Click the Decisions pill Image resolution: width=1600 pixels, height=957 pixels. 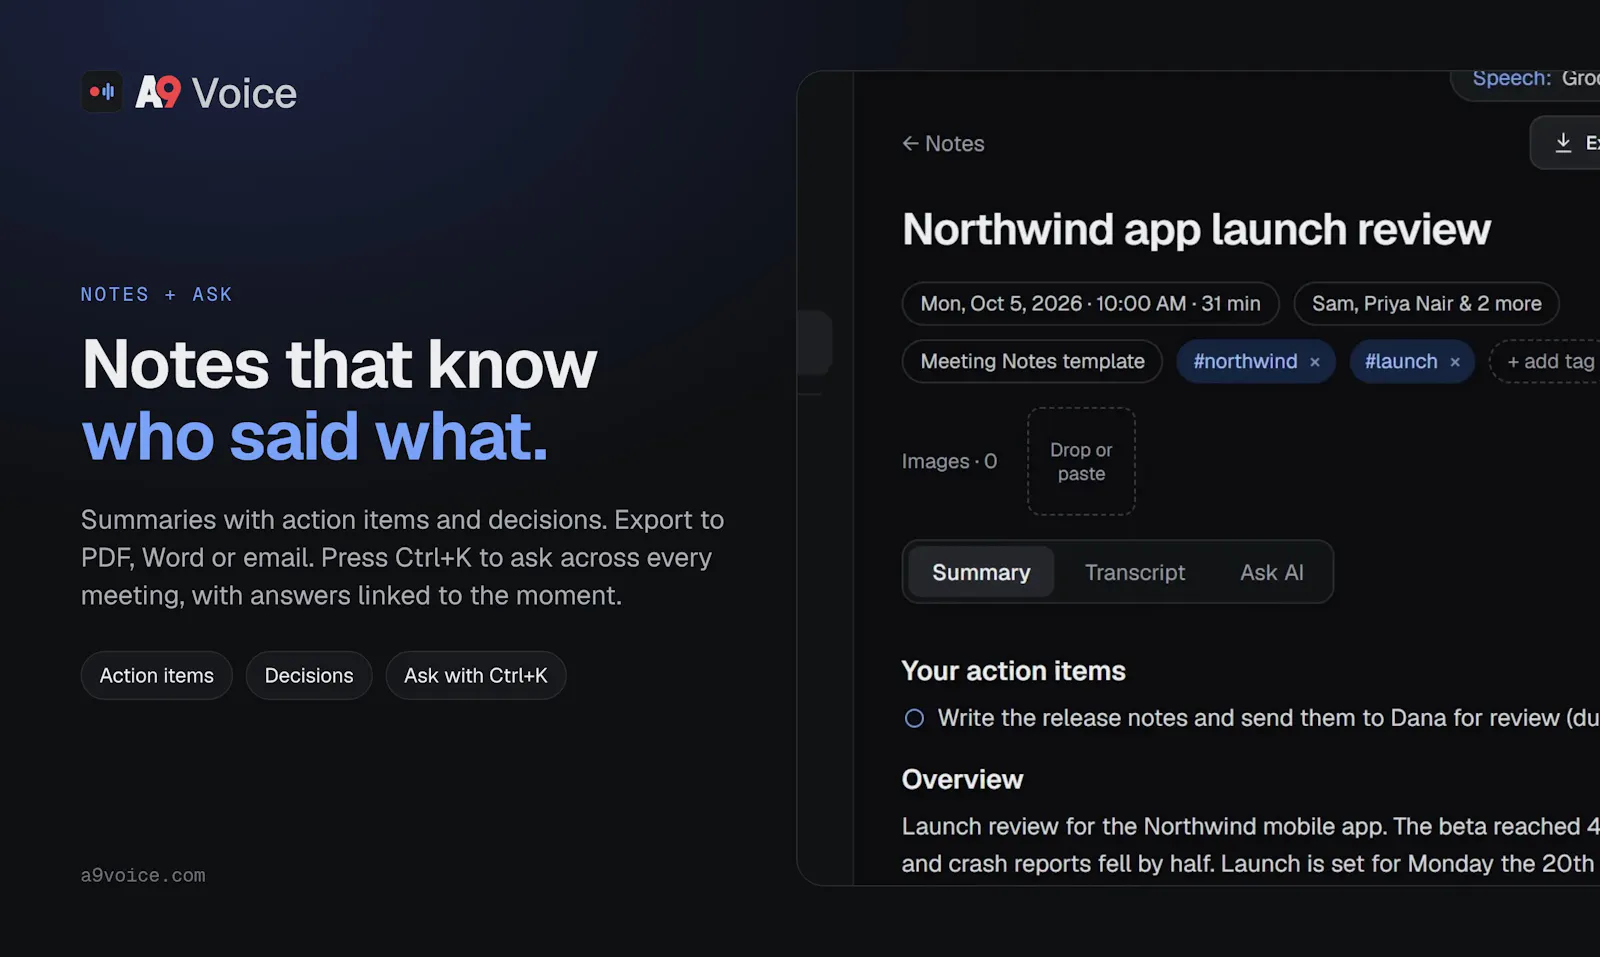(x=309, y=676)
